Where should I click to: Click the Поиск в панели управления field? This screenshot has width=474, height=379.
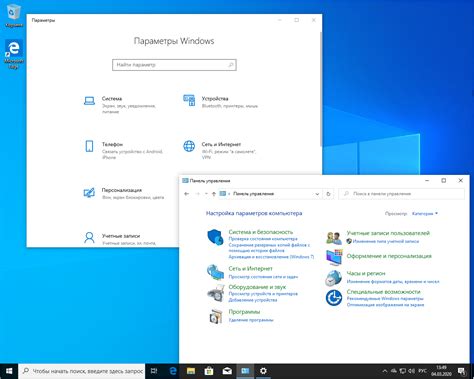click(x=402, y=194)
